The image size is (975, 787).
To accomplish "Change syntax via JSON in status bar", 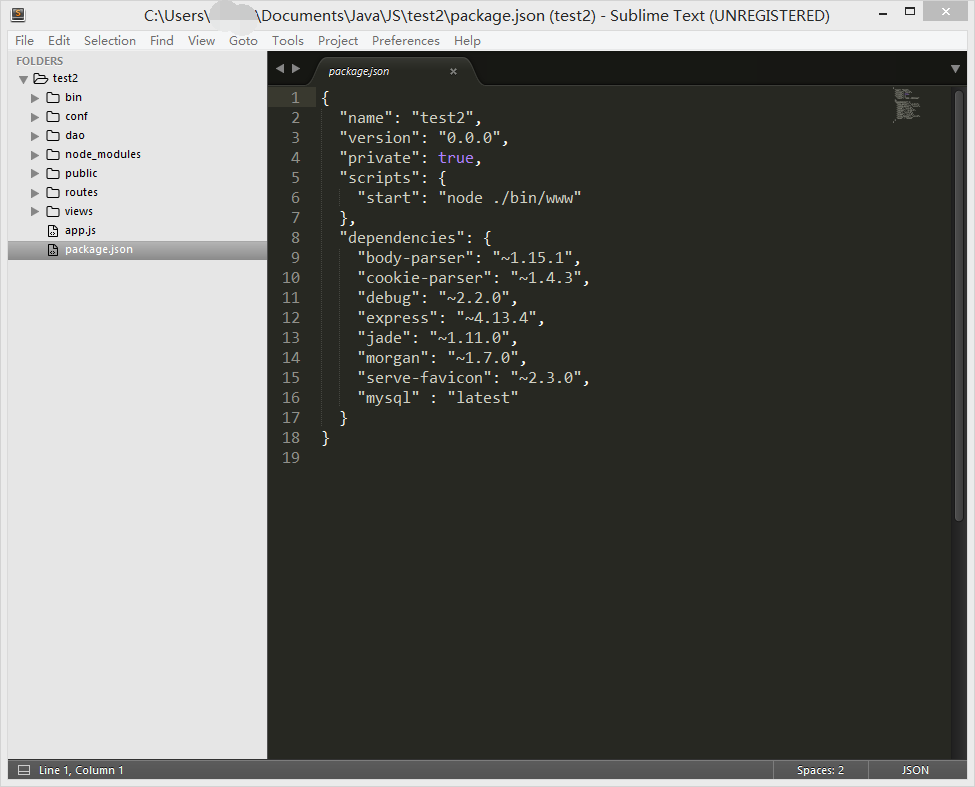I will (915, 770).
